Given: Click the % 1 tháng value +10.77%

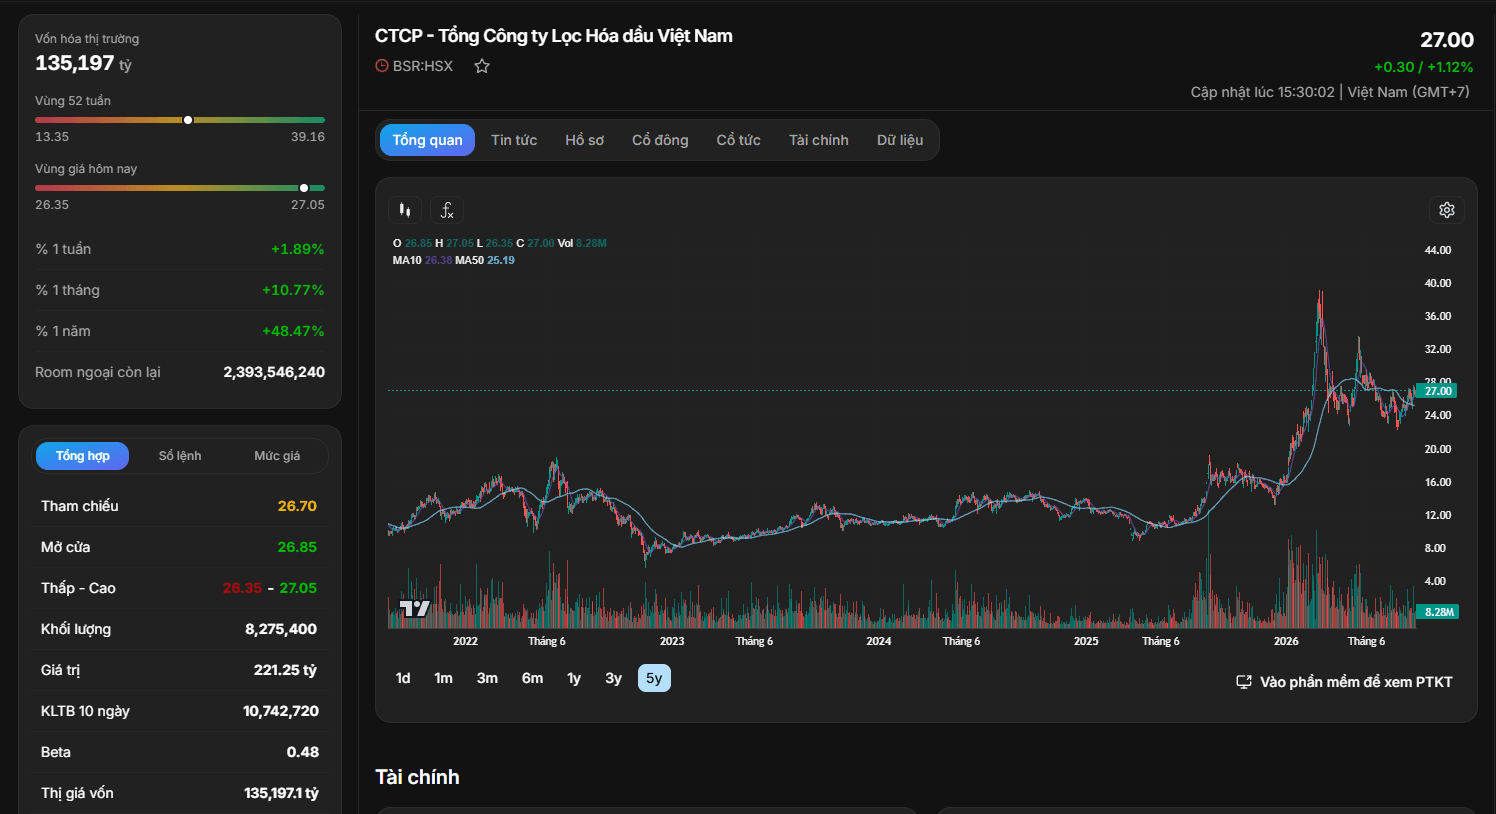Looking at the screenshot, I should point(293,290).
